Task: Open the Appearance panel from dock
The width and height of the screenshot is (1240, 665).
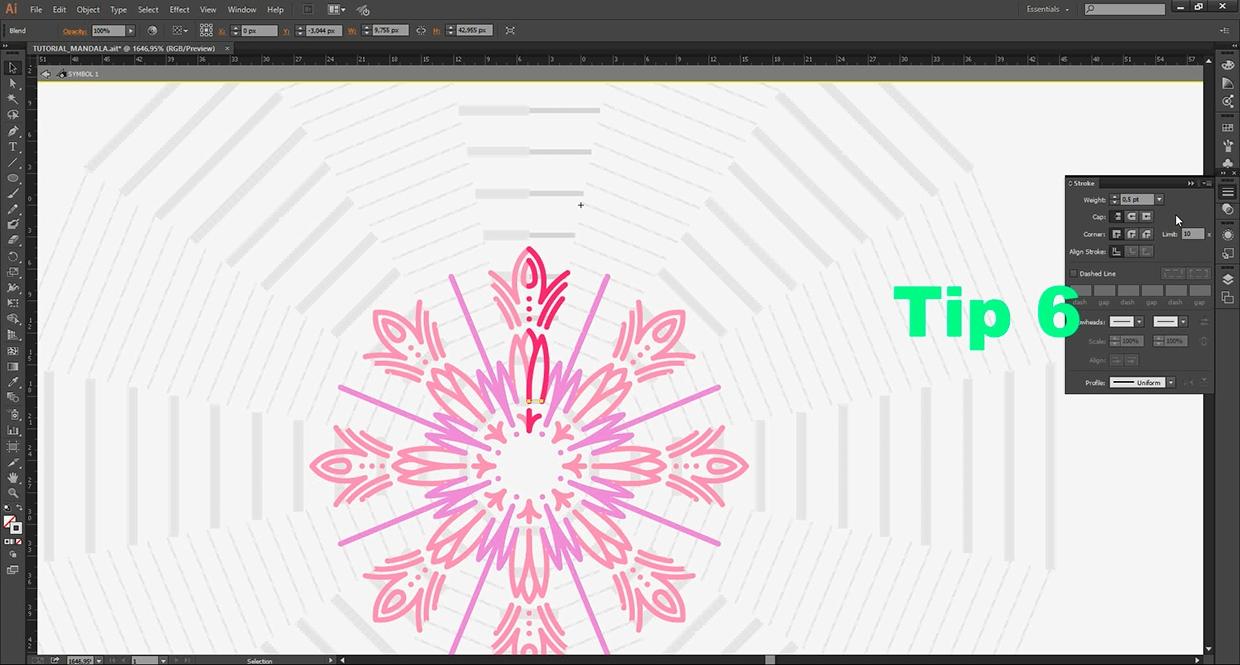Action: 1228,235
